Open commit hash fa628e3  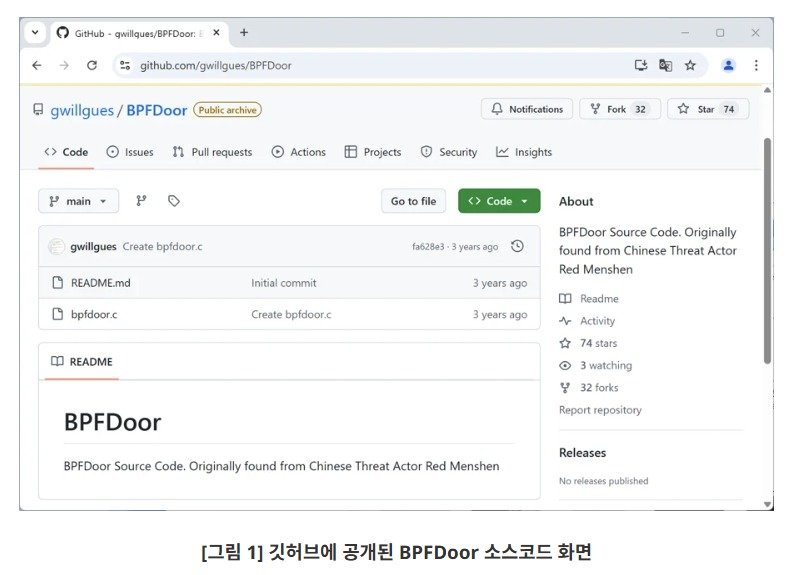coord(428,247)
